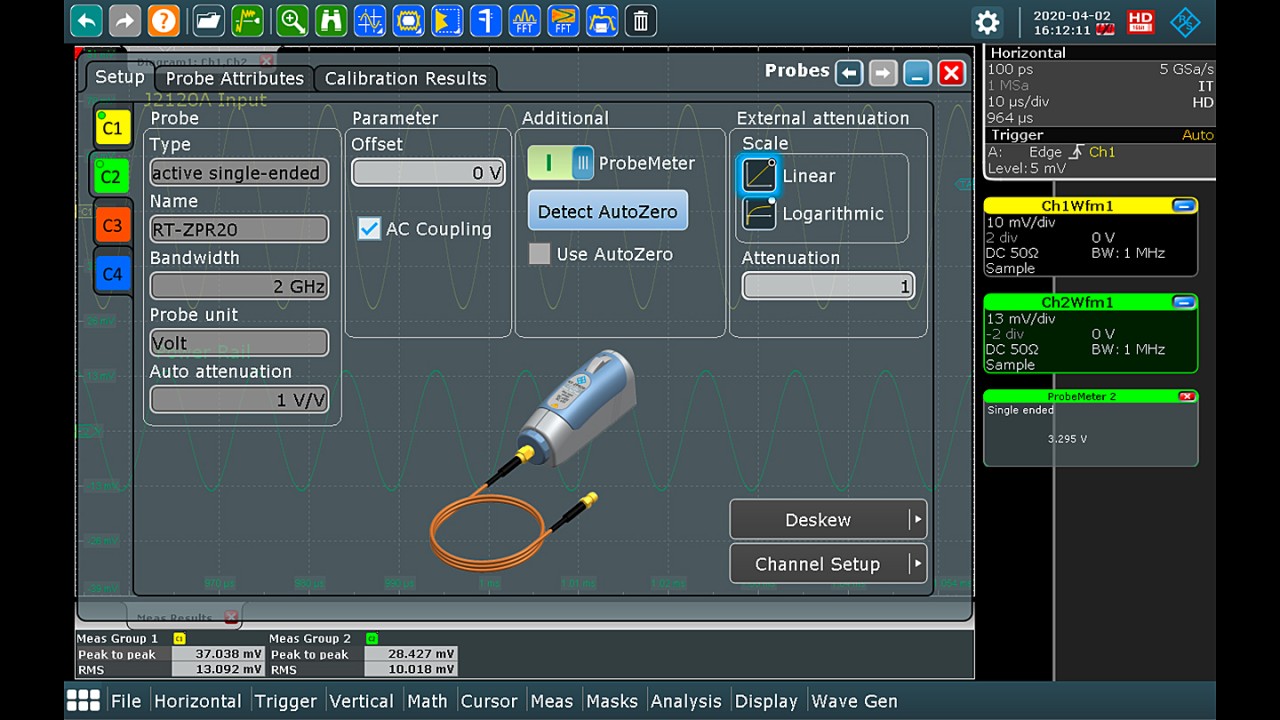
Task: Click the trash can delete icon
Action: 641,19
